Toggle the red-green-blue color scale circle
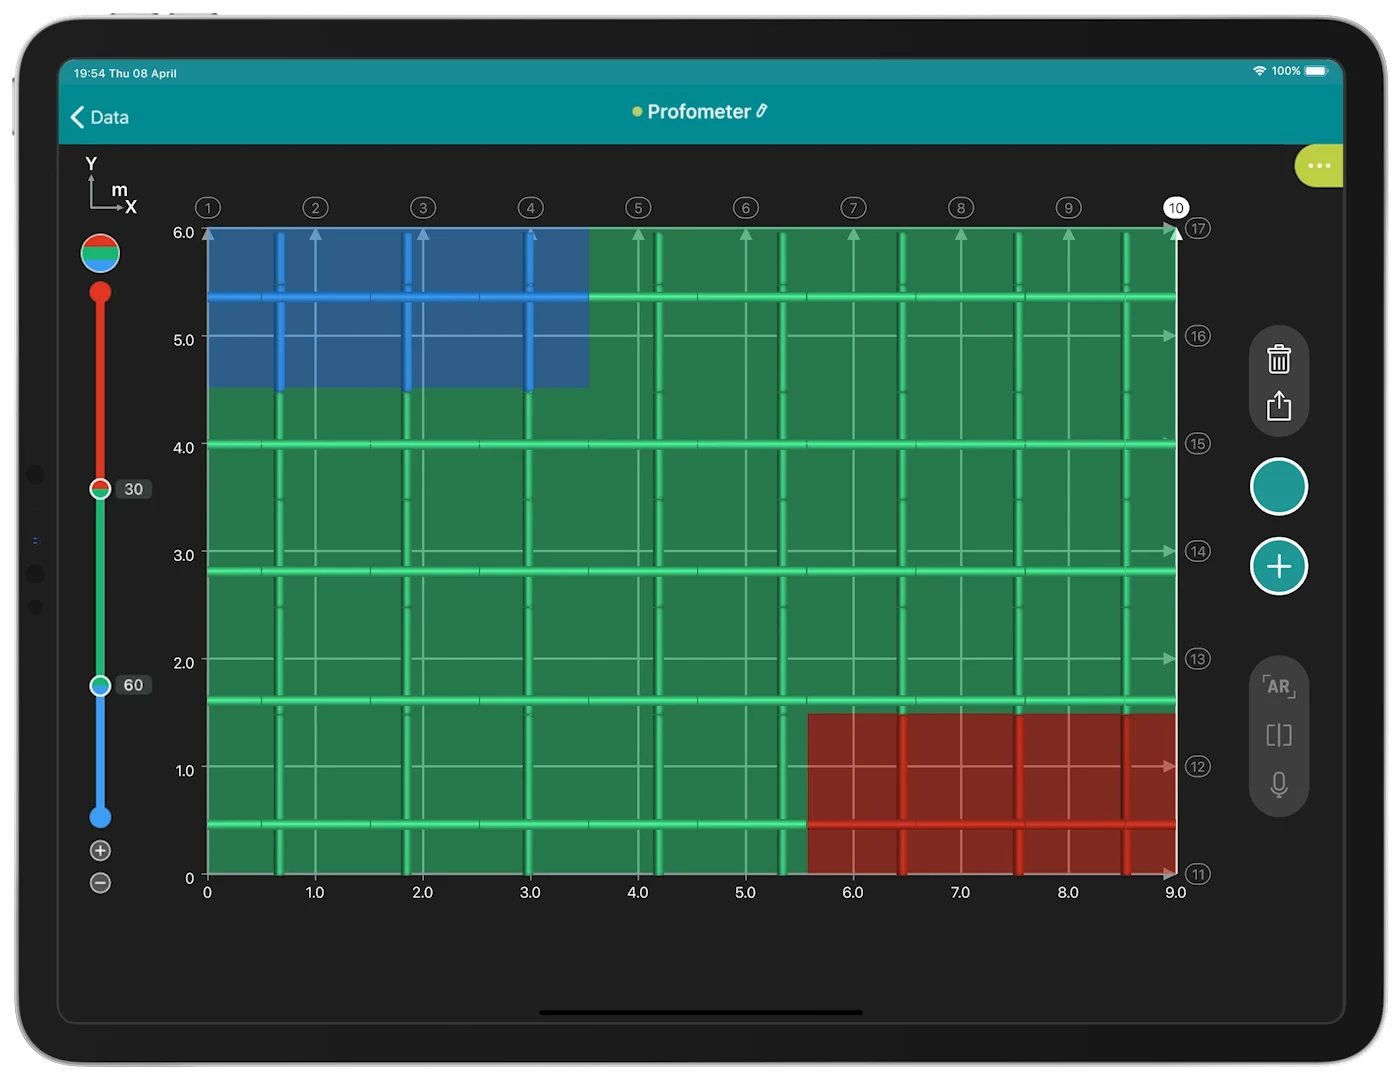The height and width of the screenshot is (1080, 1400). [x=100, y=254]
